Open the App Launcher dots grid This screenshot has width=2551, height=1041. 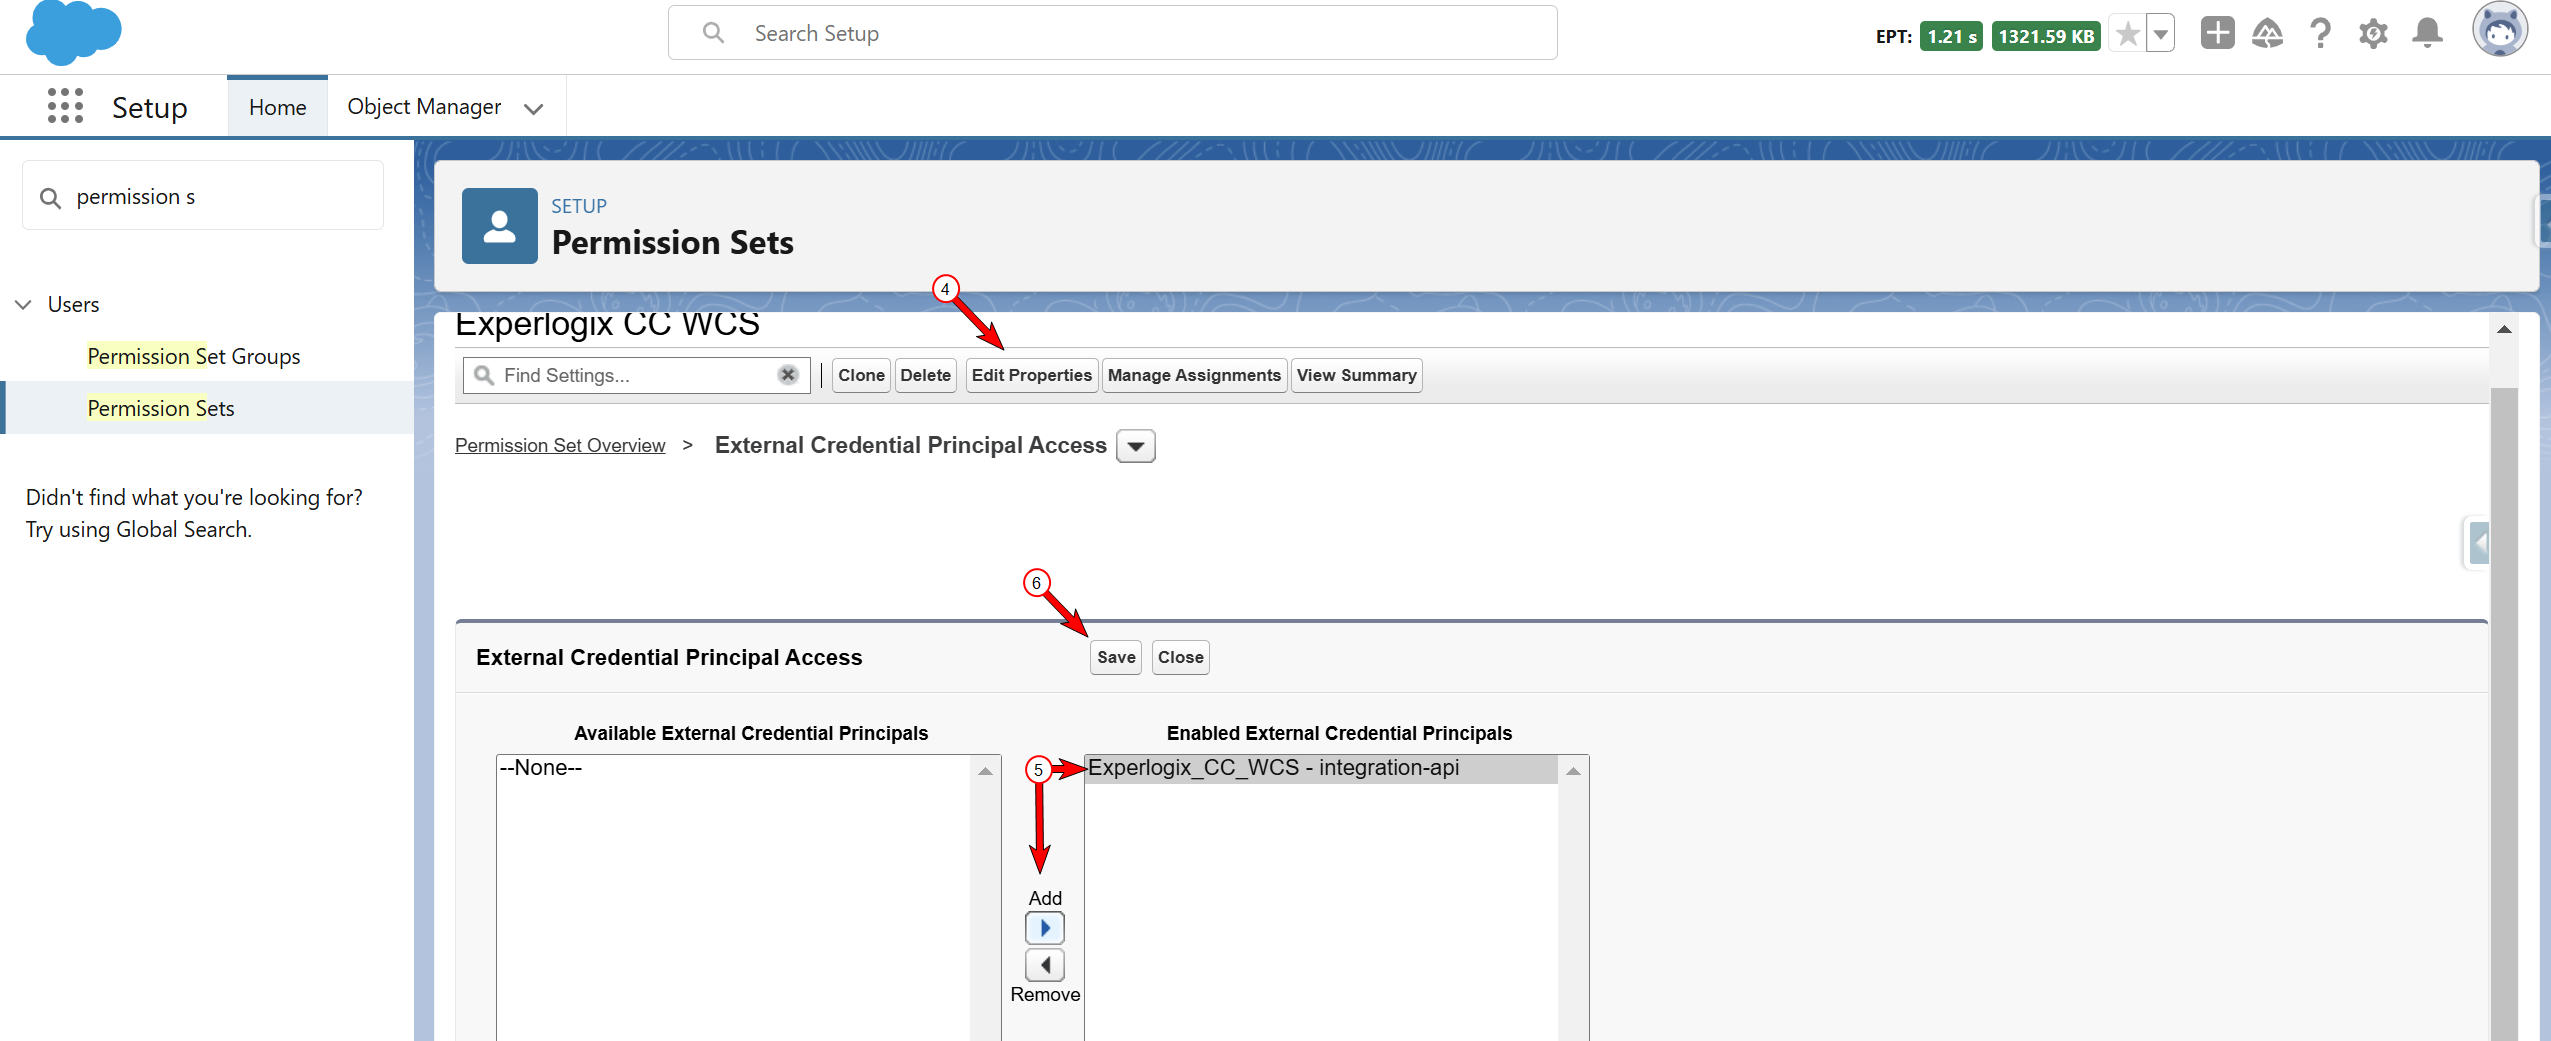65,106
